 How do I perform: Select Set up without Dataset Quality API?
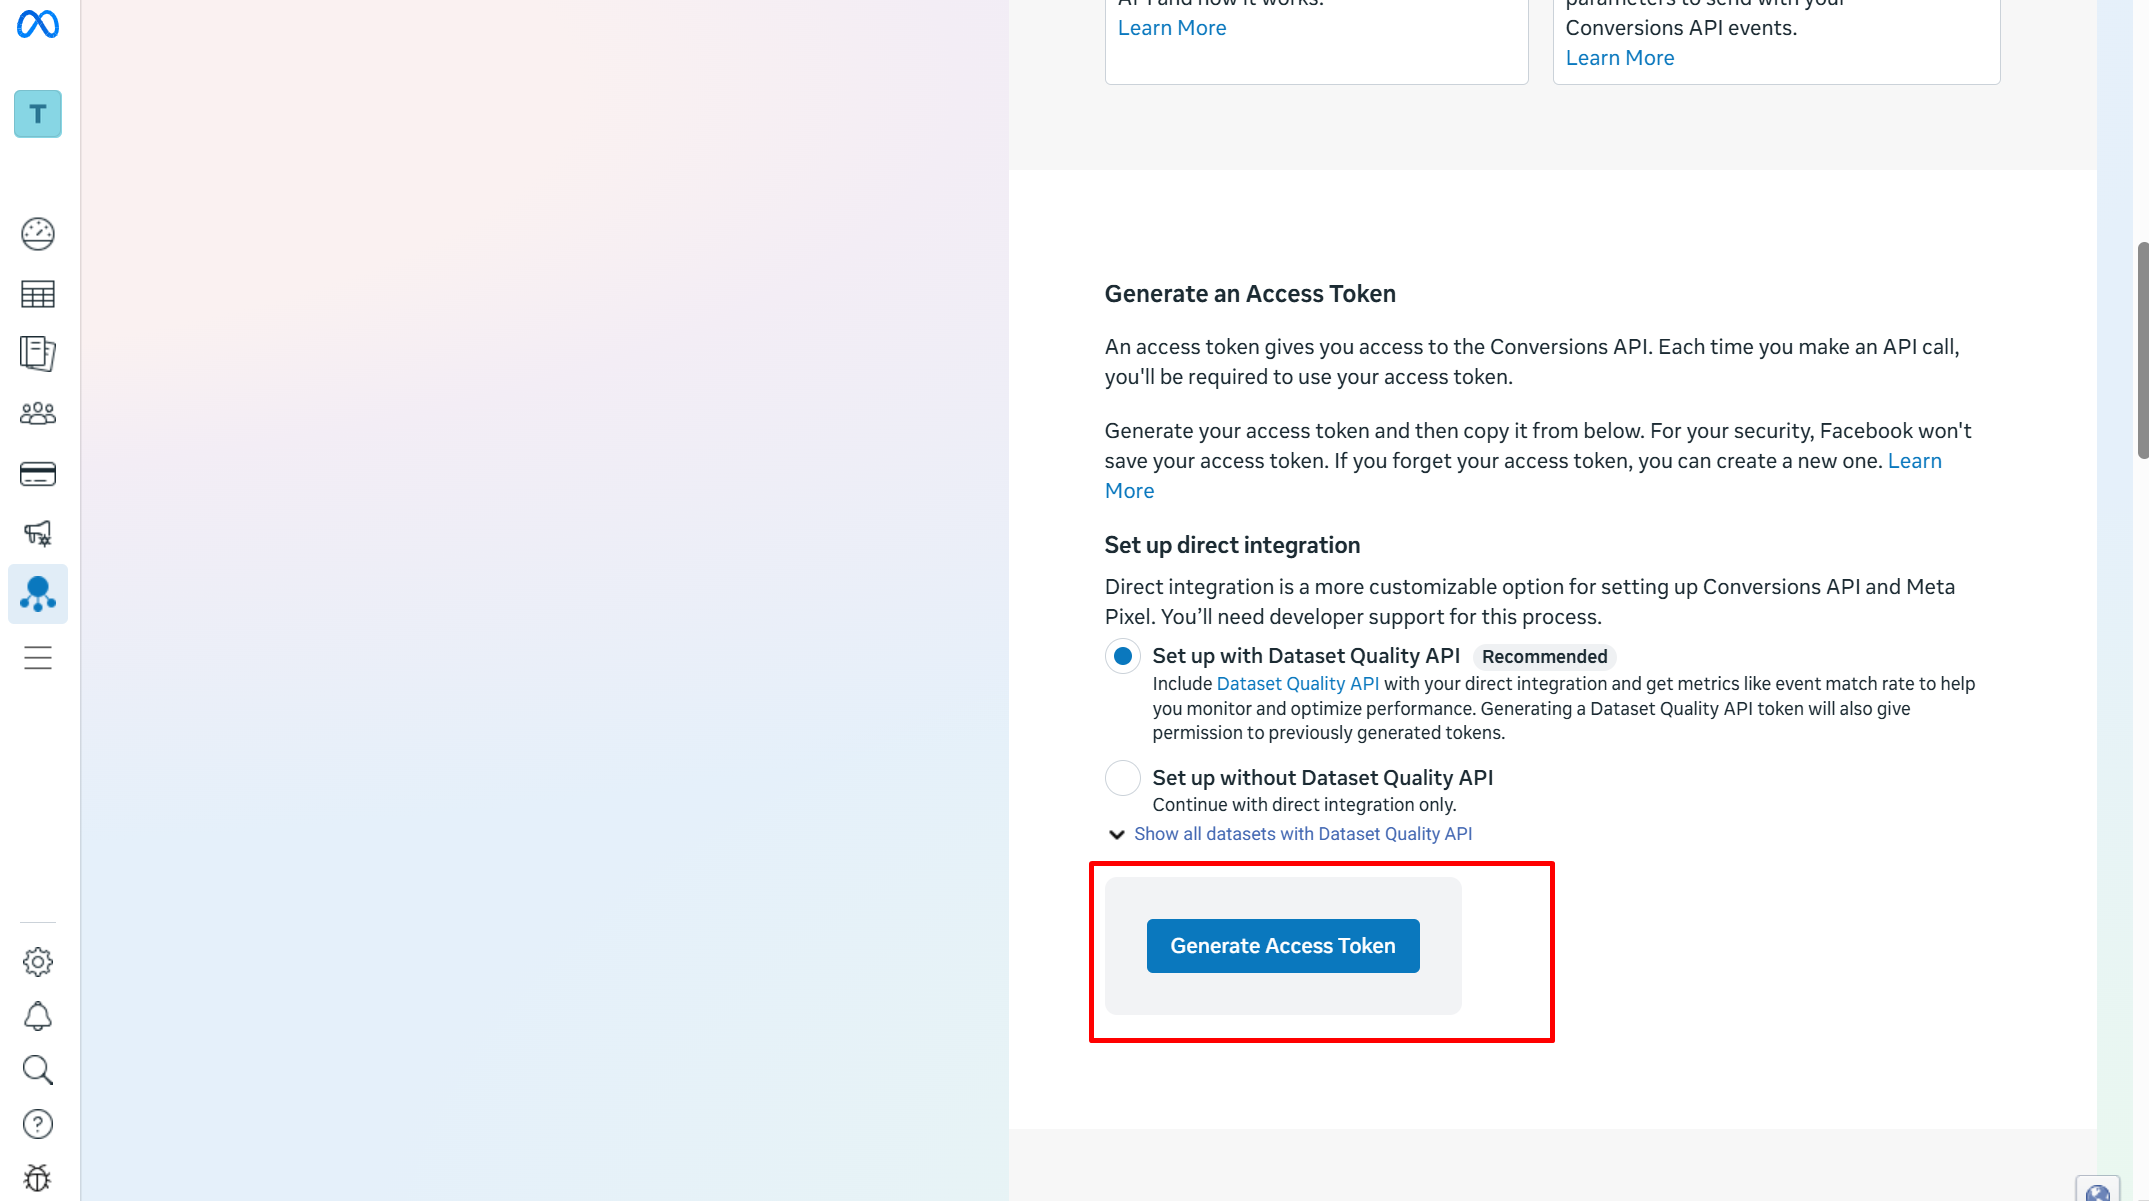click(1123, 778)
